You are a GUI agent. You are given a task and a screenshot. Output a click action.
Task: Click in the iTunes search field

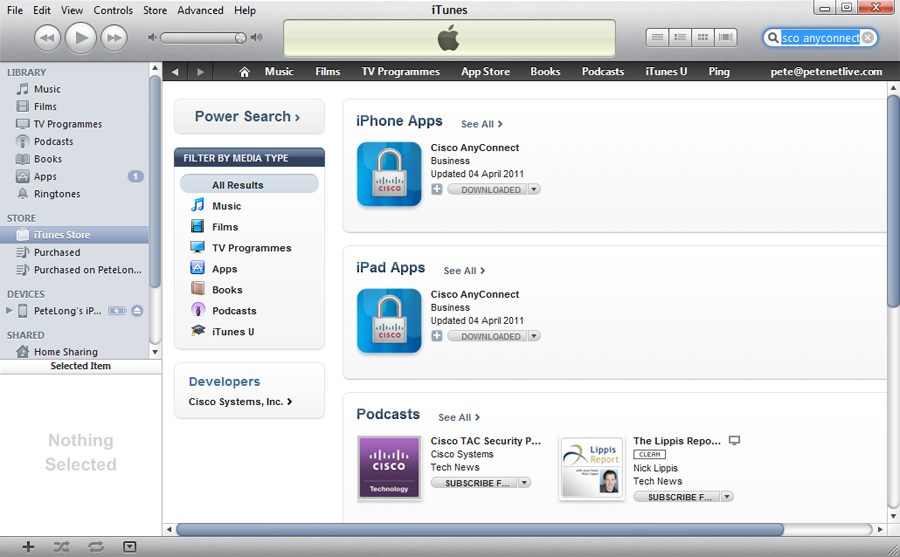click(820, 38)
